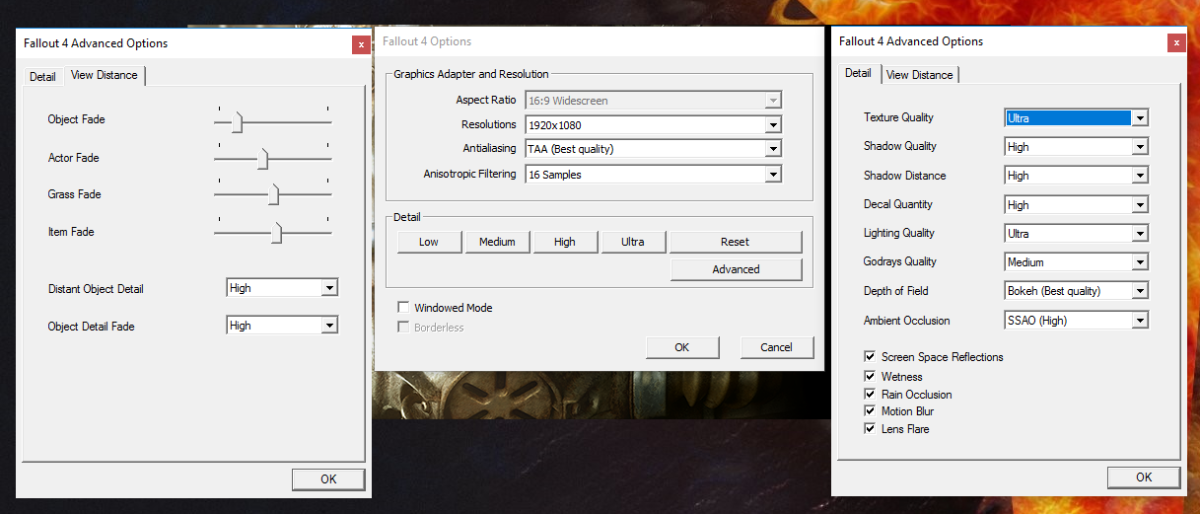Click the Object Fade slider handle
The height and width of the screenshot is (514, 1200).
pyautogui.click(x=237, y=123)
